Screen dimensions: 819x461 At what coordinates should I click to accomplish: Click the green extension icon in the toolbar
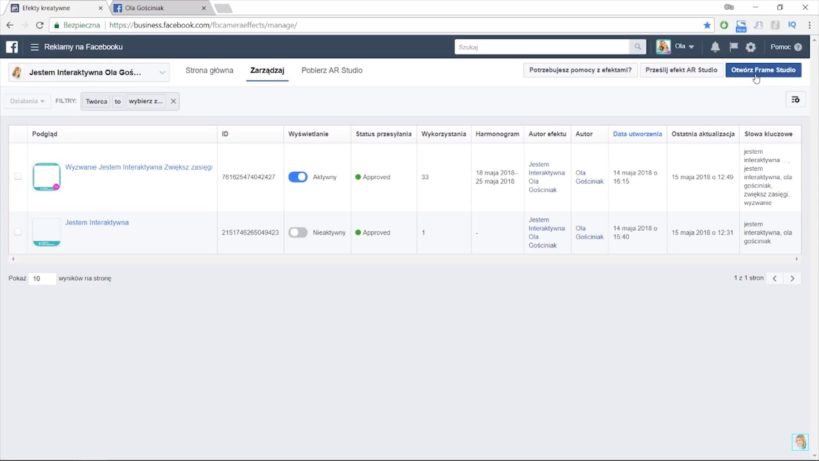click(x=724, y=25)
